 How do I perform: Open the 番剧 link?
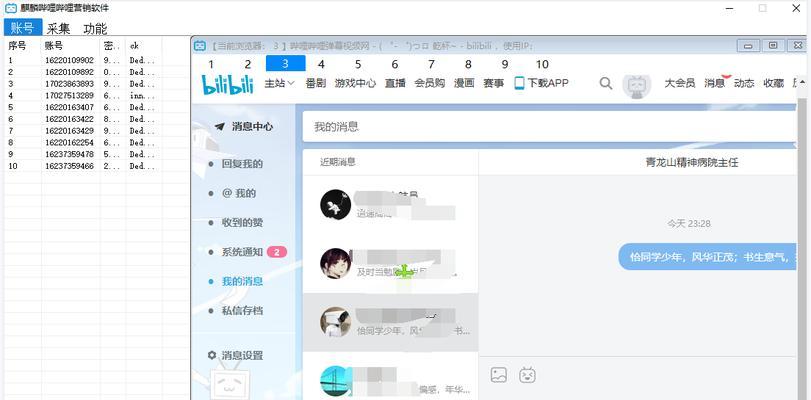pyautogui.click(x=316, y=83)
